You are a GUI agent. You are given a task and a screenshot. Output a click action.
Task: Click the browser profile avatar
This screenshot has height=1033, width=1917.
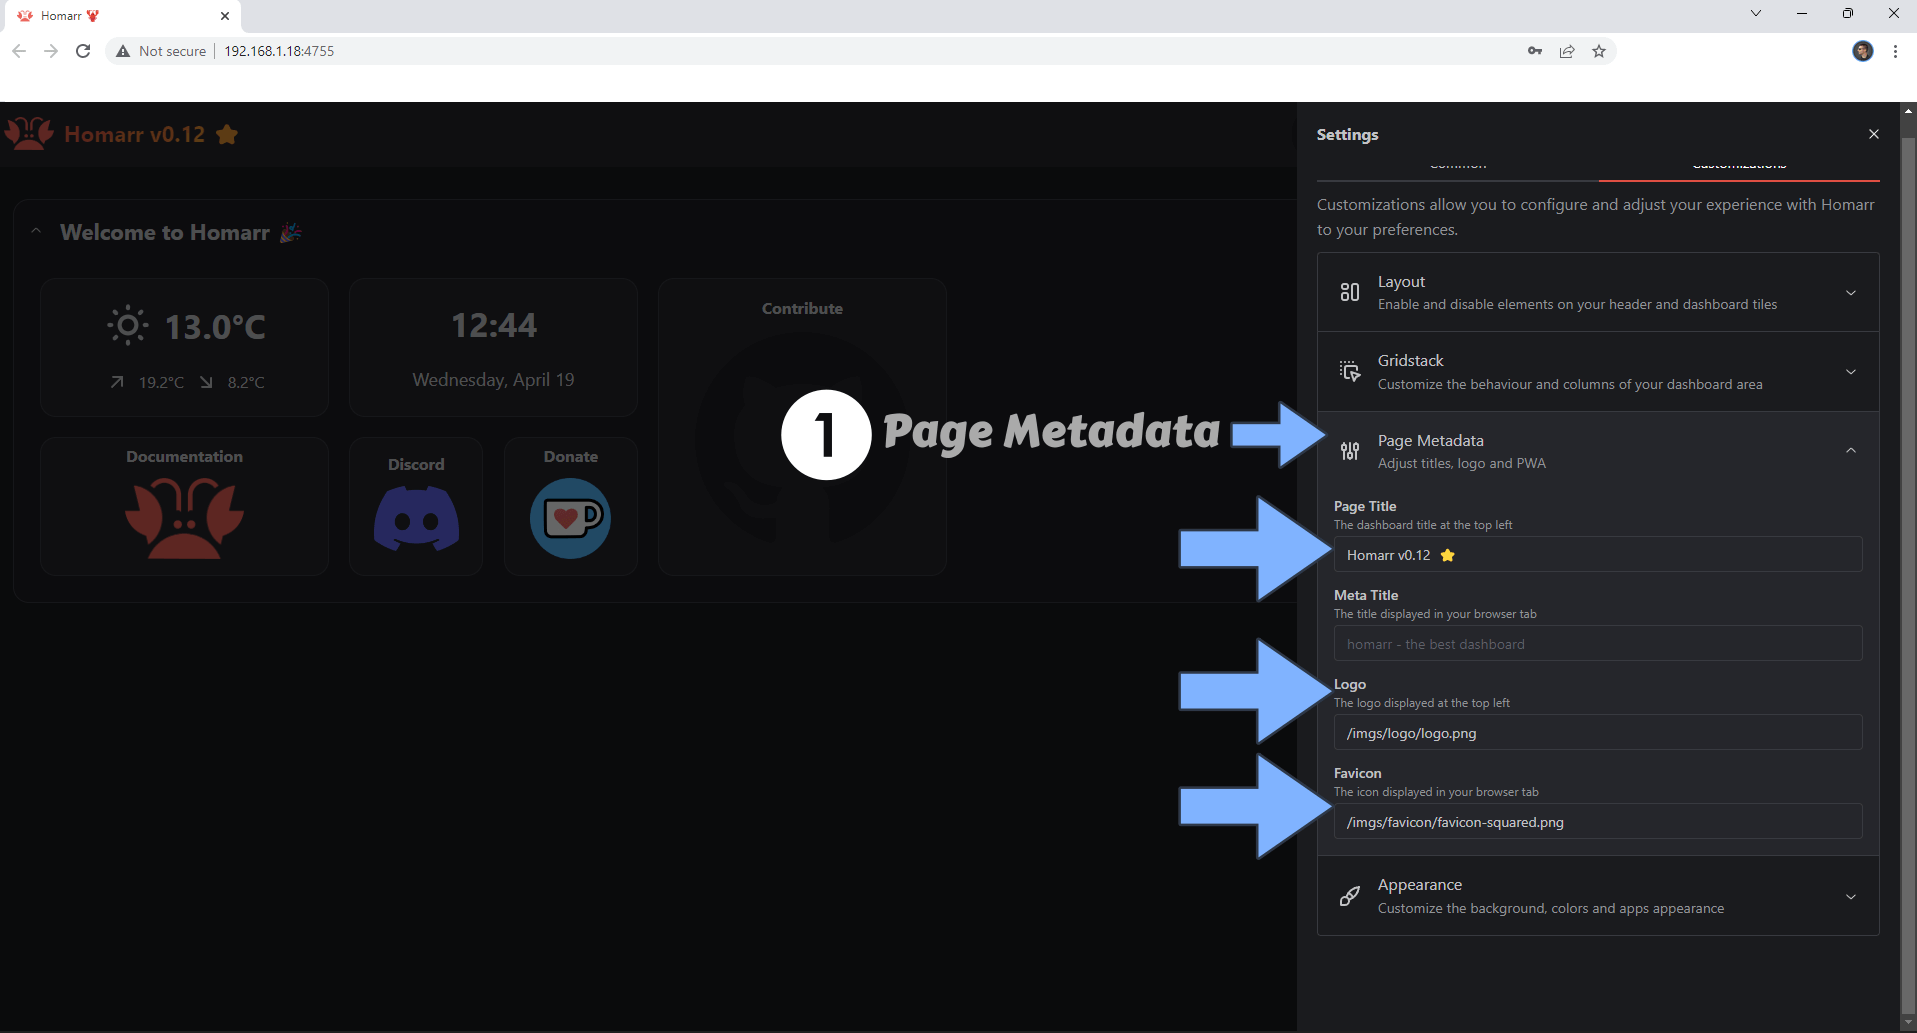pyautogui.click(x=1862, y=51)
